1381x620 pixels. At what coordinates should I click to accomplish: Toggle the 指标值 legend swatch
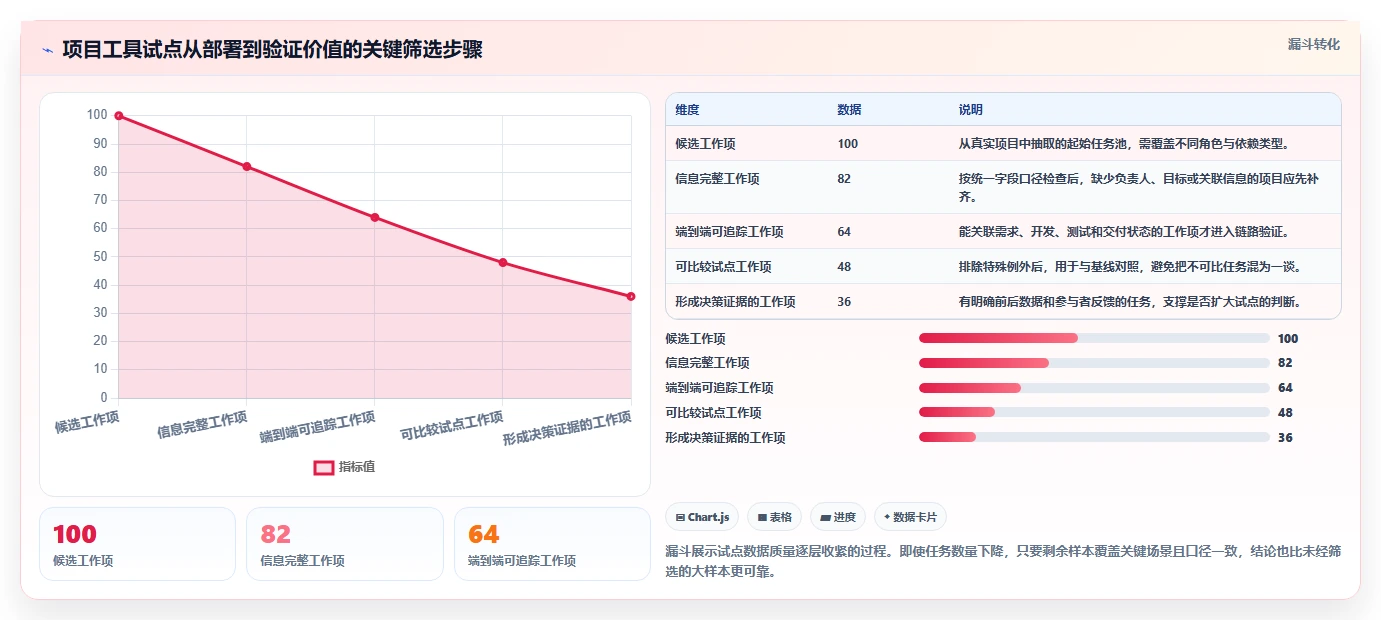[x=324, y=467]
